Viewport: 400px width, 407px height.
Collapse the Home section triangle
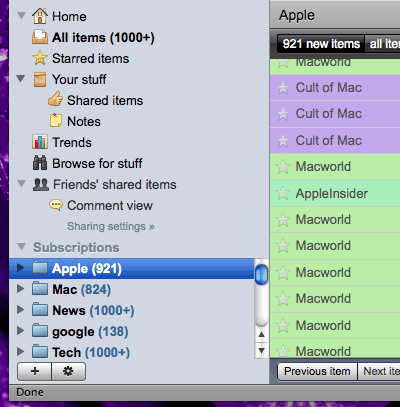pyautogui.click(x=21, y=16)
